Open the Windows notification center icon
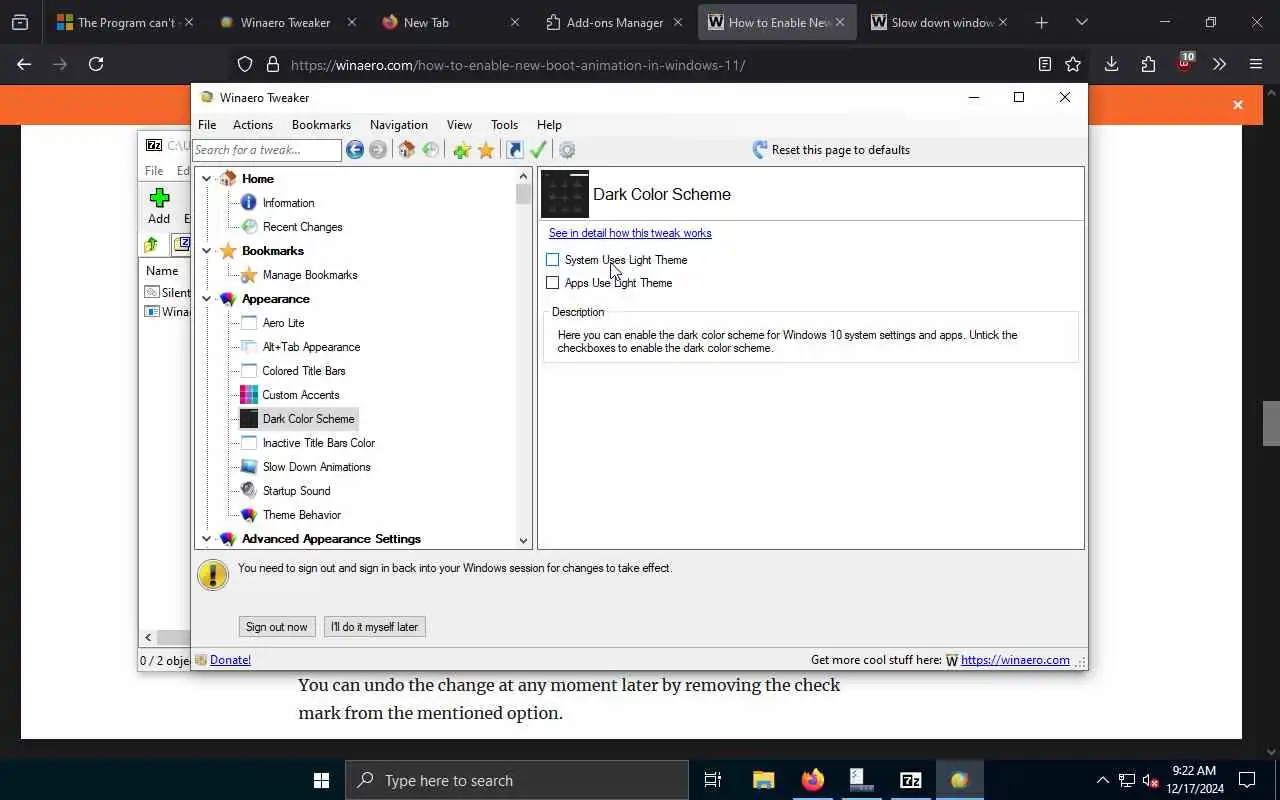This screenshot has width=1280, height=800. [1247, 780]
